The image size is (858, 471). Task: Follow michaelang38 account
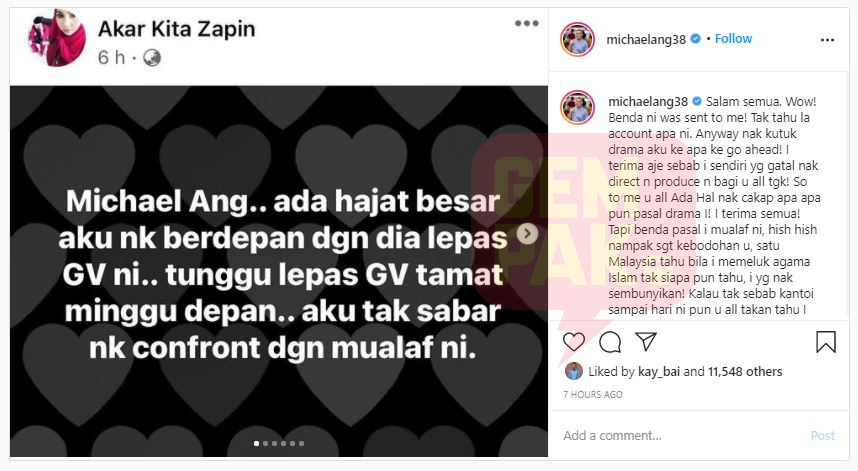[x=733, y=38]
